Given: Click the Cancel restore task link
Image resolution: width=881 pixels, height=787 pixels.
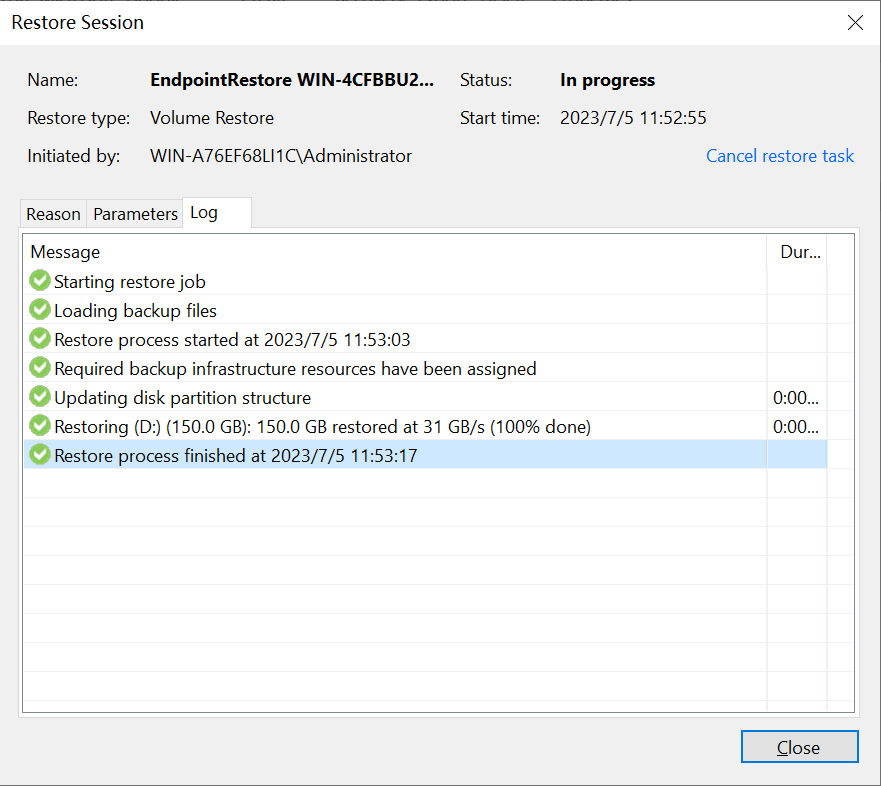Looking at the screenshot, I should [x=780, y=156].
